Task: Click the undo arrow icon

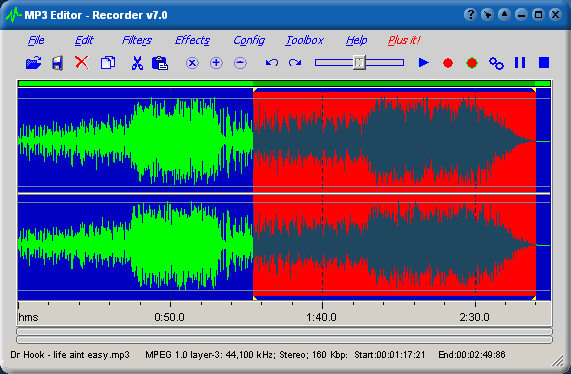Action: click(272, 63)
